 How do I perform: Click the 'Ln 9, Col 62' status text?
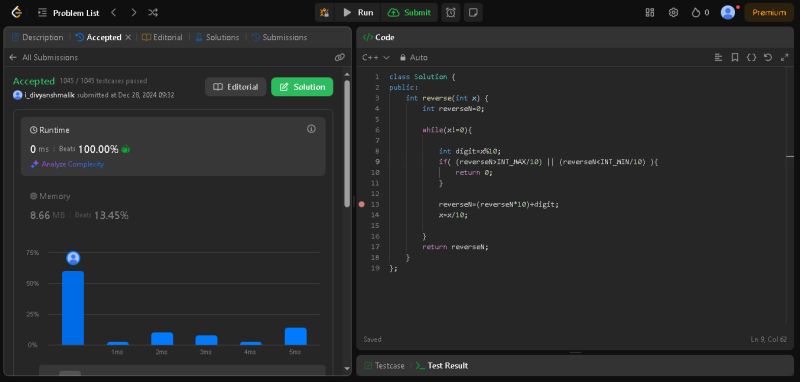(768, 339)
